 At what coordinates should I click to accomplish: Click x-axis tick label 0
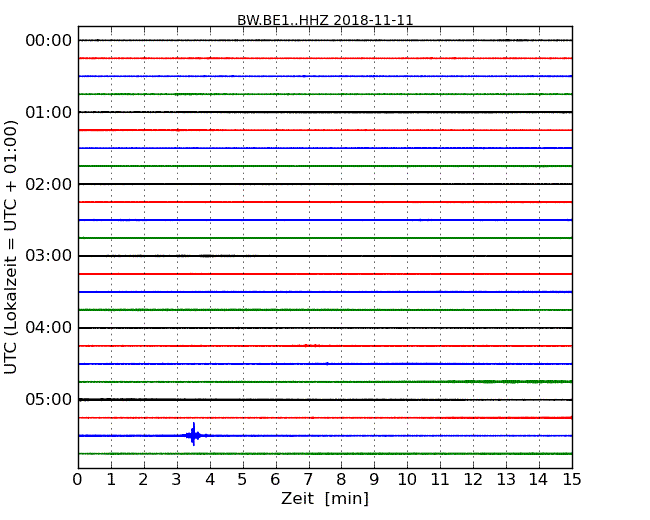click(78, 480)
